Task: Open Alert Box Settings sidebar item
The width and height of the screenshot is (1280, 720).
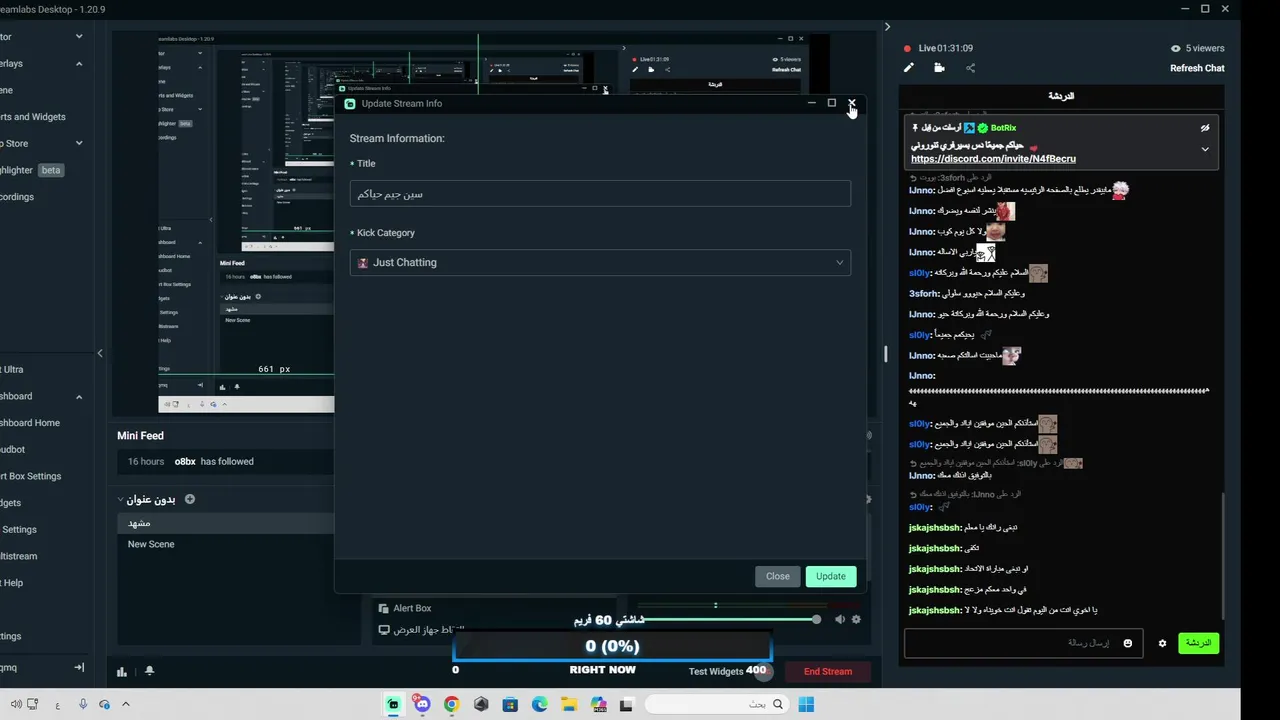Action: click(x=31, y=476)
